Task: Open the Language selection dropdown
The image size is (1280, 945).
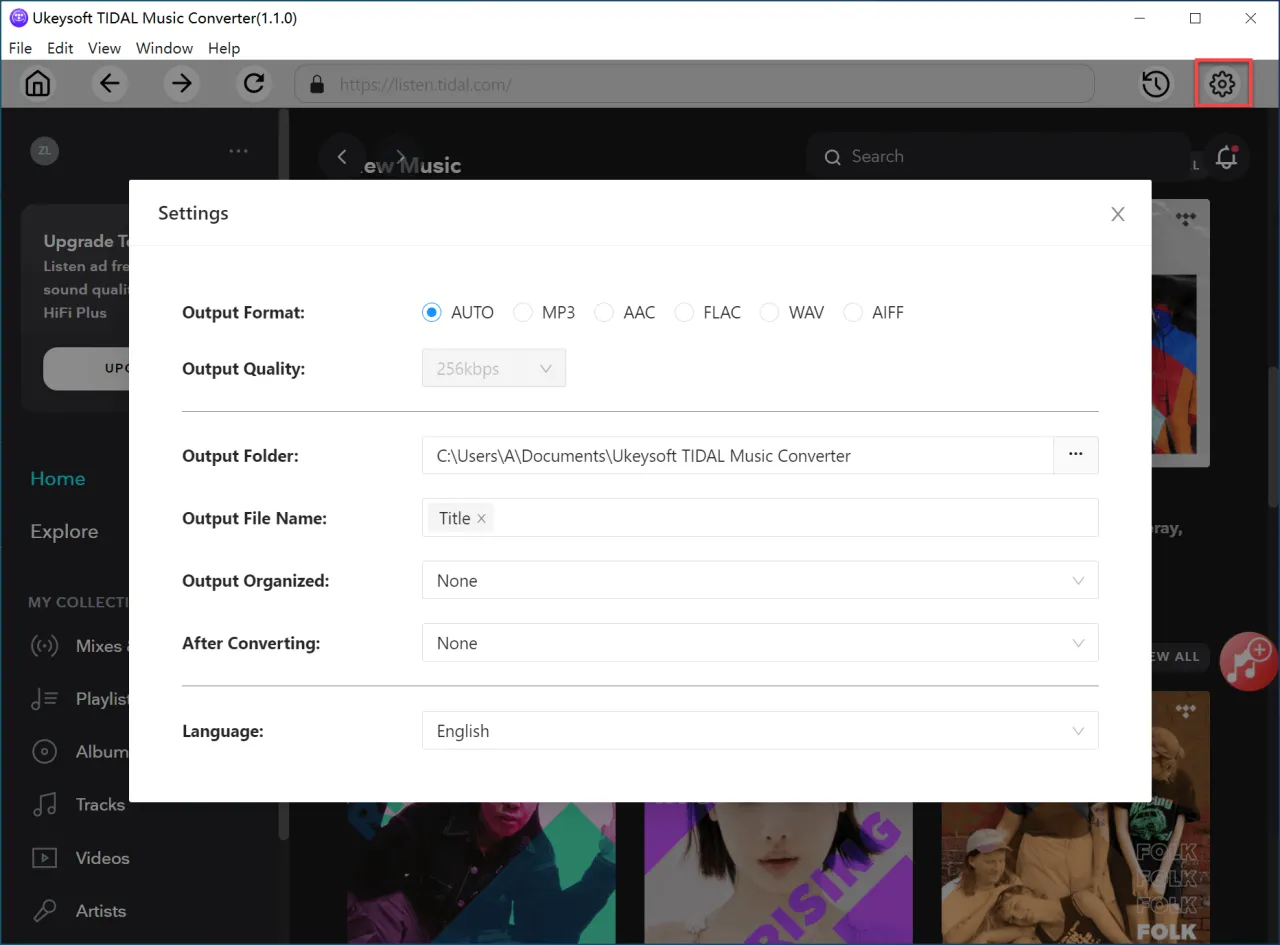Action: [1078, 731]
